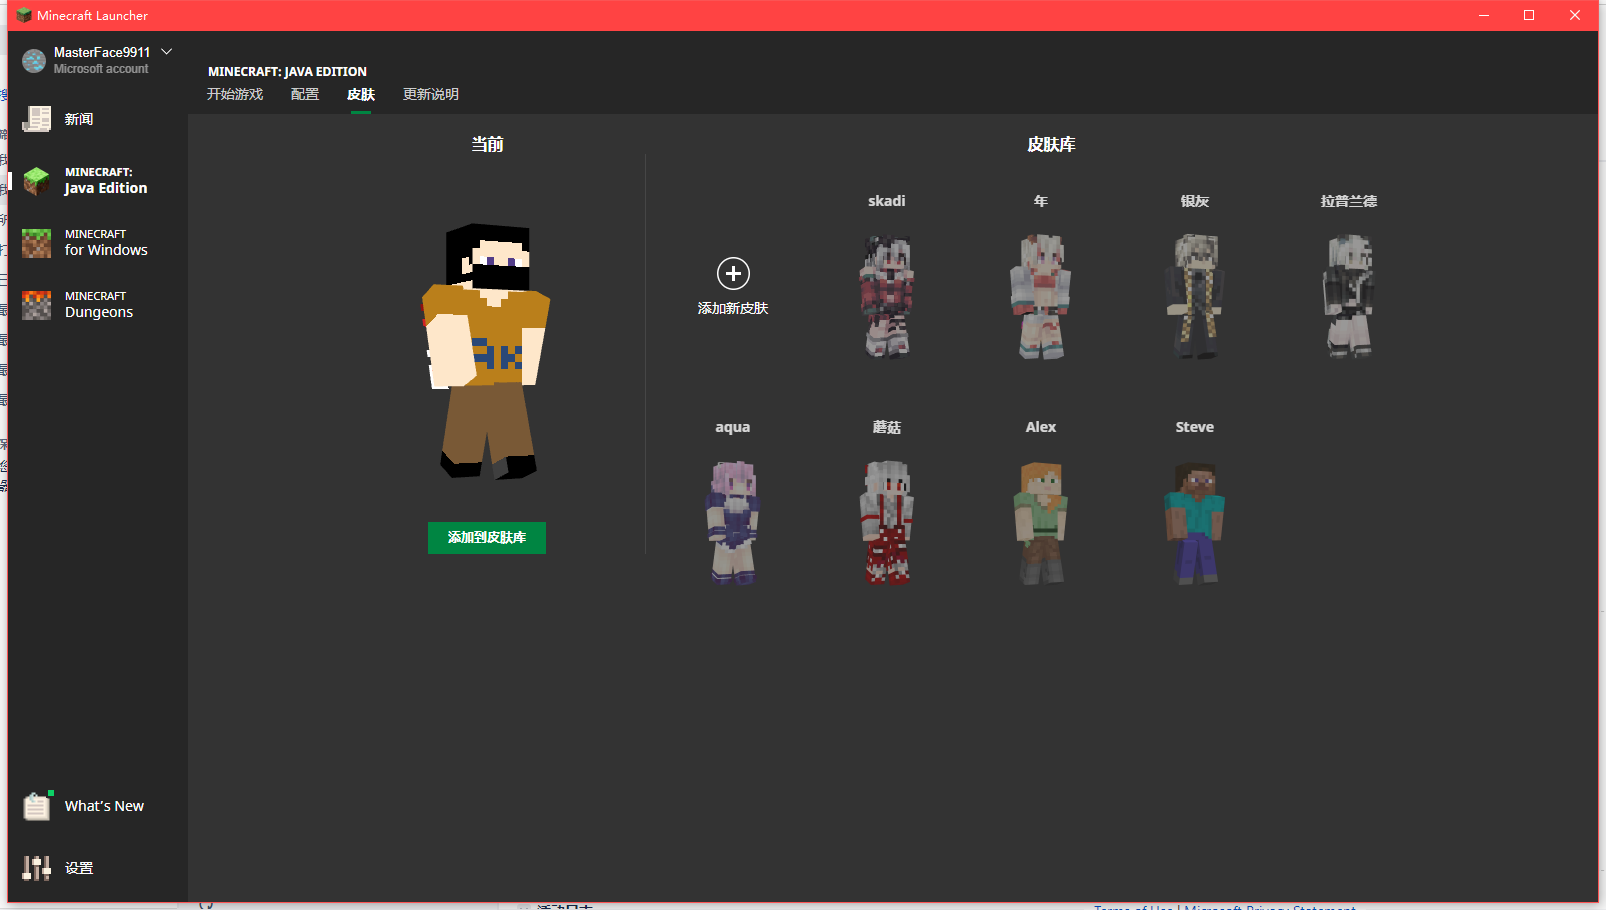1606x910 pixels.
Task: Click the 拉普兰德 skin name label
Action: [1349, 201]
